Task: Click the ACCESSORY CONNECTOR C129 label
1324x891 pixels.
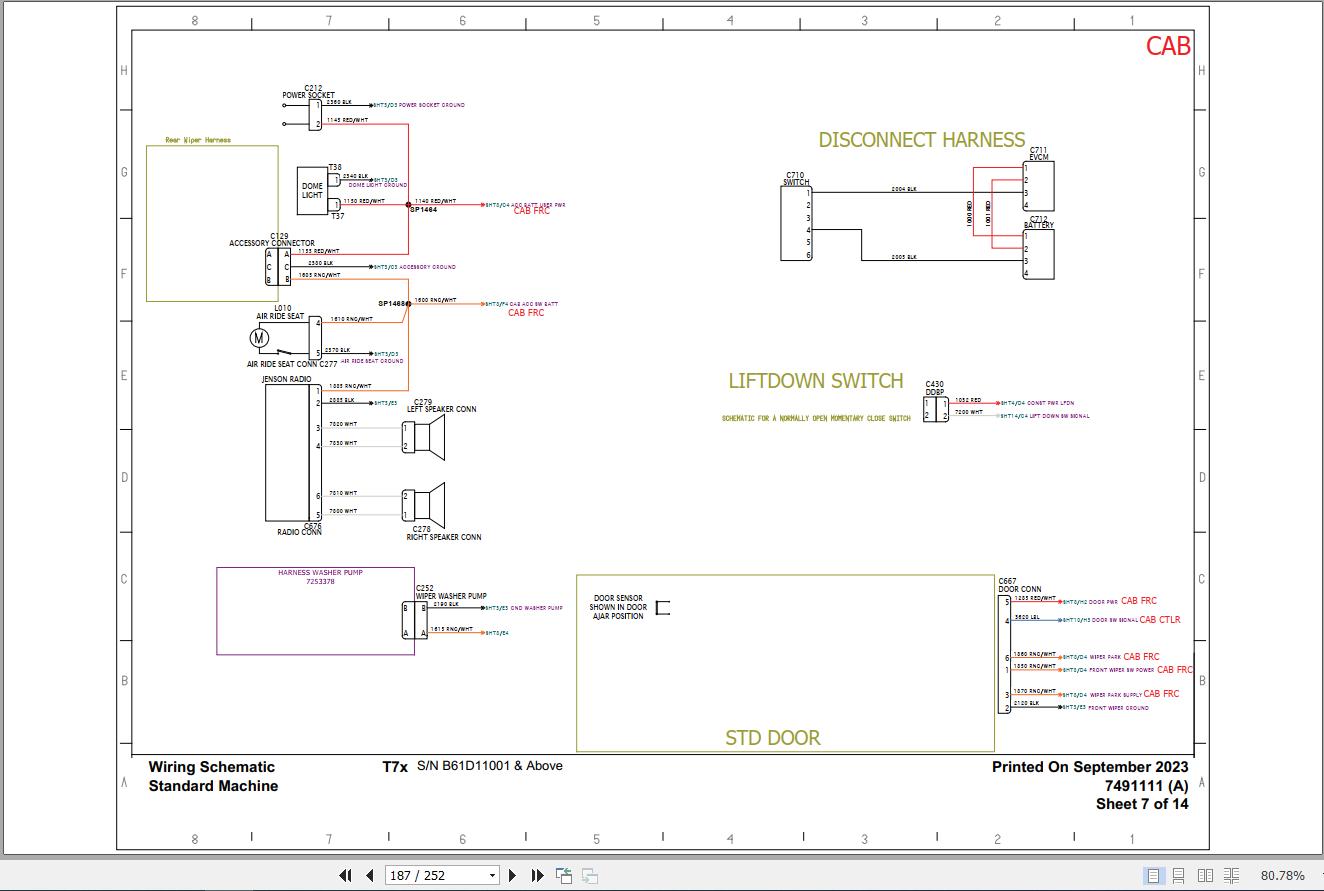Action: point(272,240)
